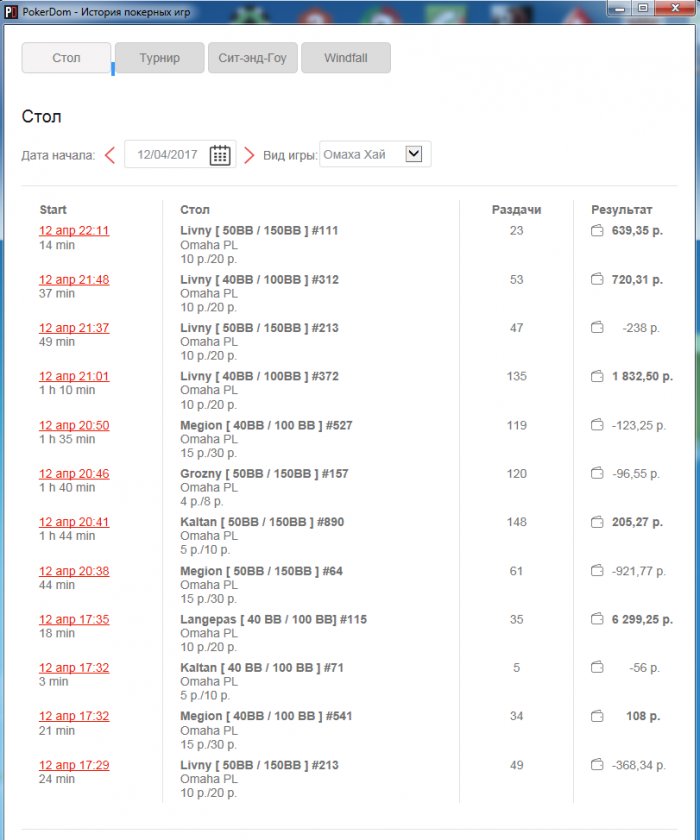700x840 pixels.
Task: Open calendar picker next to start date
Action: (x=220, y=155)
